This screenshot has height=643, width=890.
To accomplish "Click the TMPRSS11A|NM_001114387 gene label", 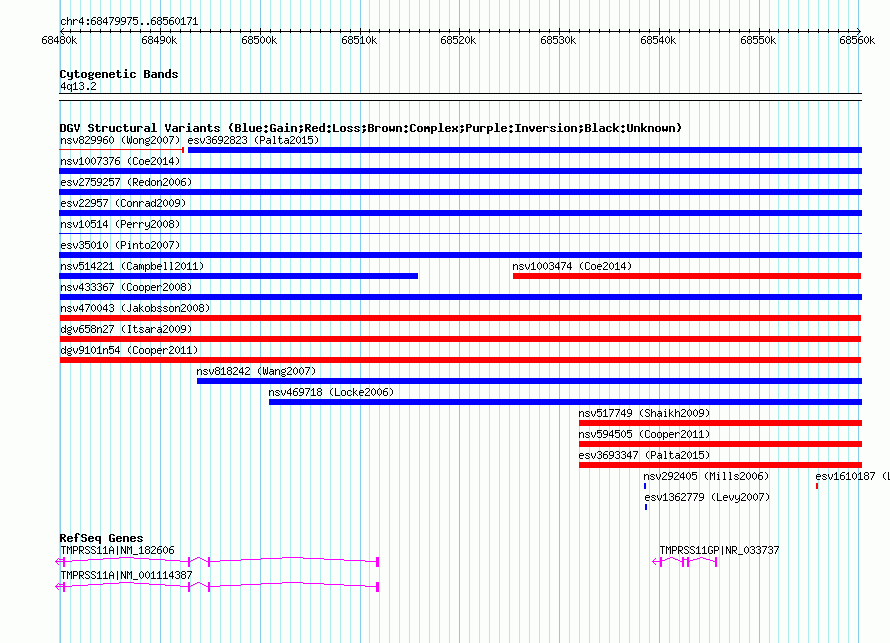I will (x=126, y=575).
